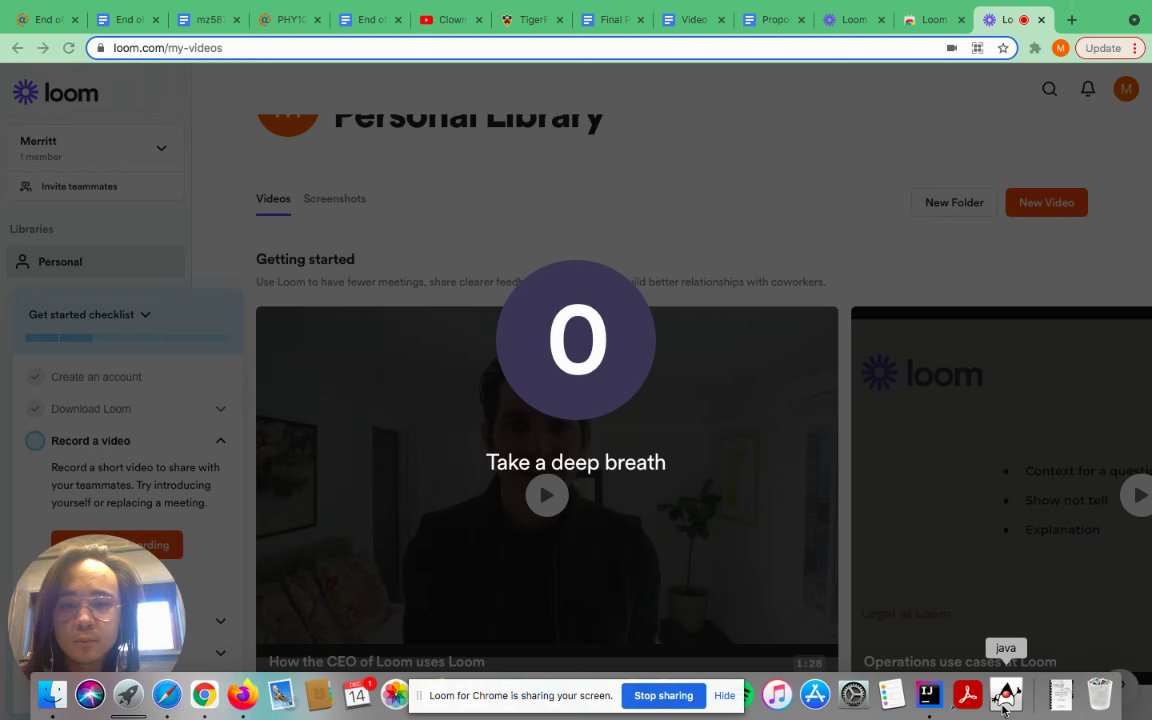Open Safari from the dock
1152x720 pixels.
(167, 694)
